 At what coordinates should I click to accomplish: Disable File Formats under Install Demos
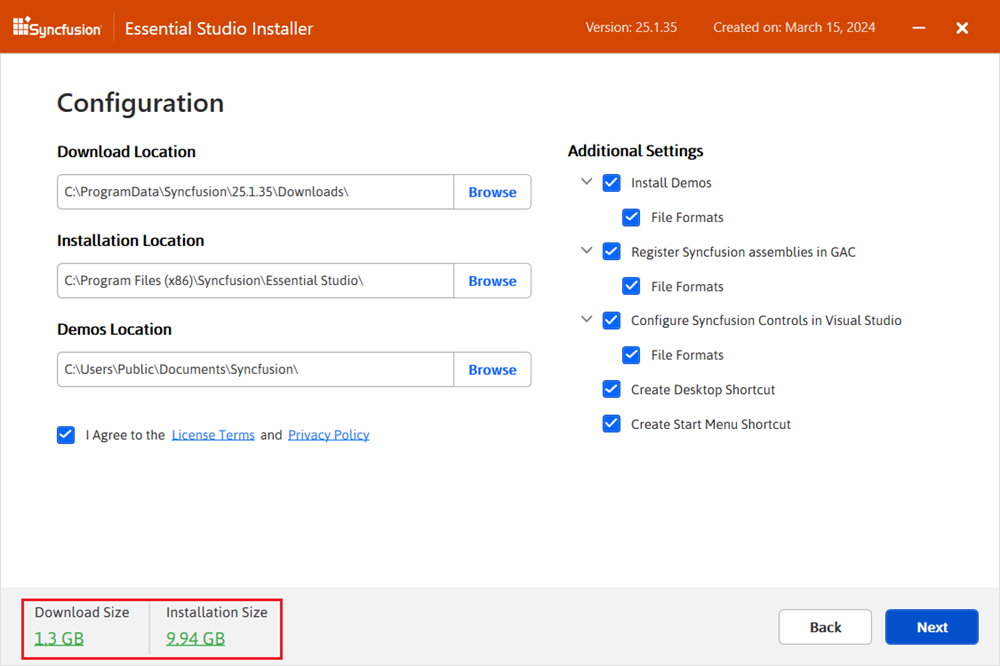click(631, 217)
